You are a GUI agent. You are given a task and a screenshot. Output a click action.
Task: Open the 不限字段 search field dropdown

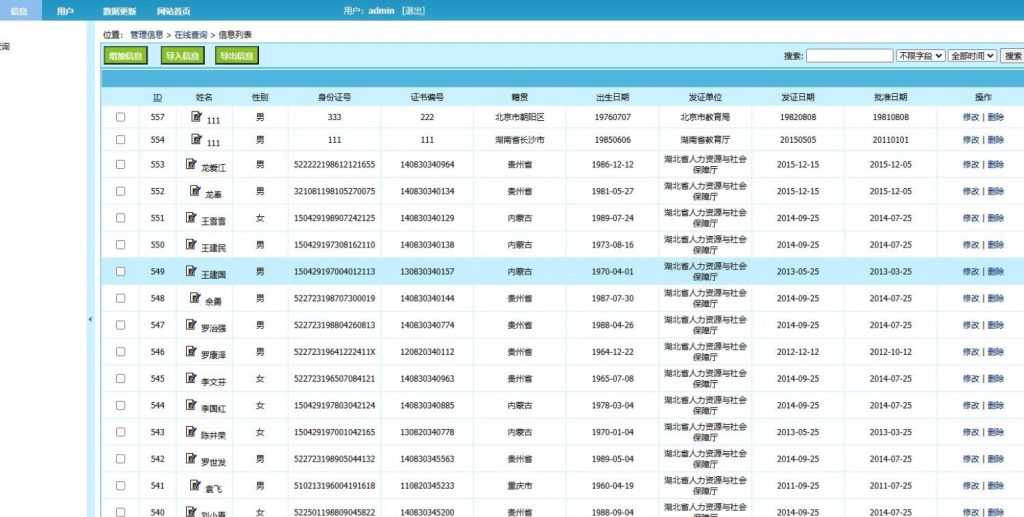point(920,56)
